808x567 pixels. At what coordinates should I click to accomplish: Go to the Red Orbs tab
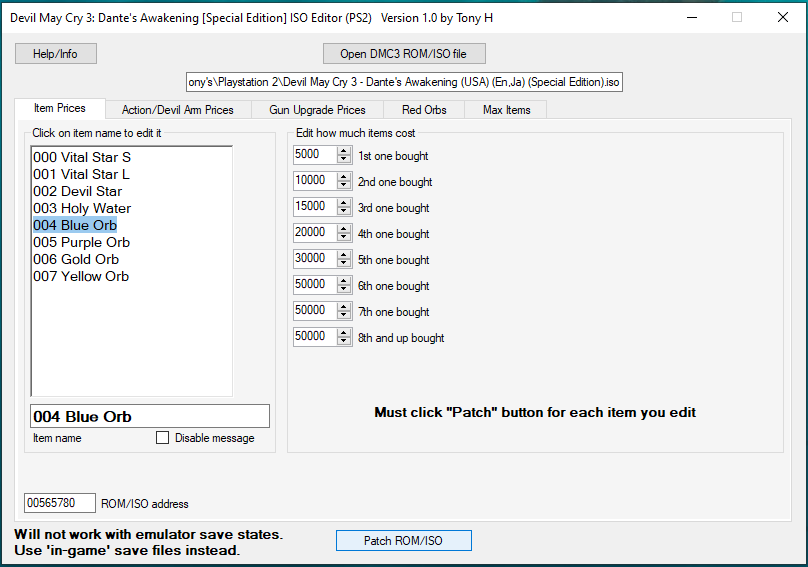pos(424,110)
